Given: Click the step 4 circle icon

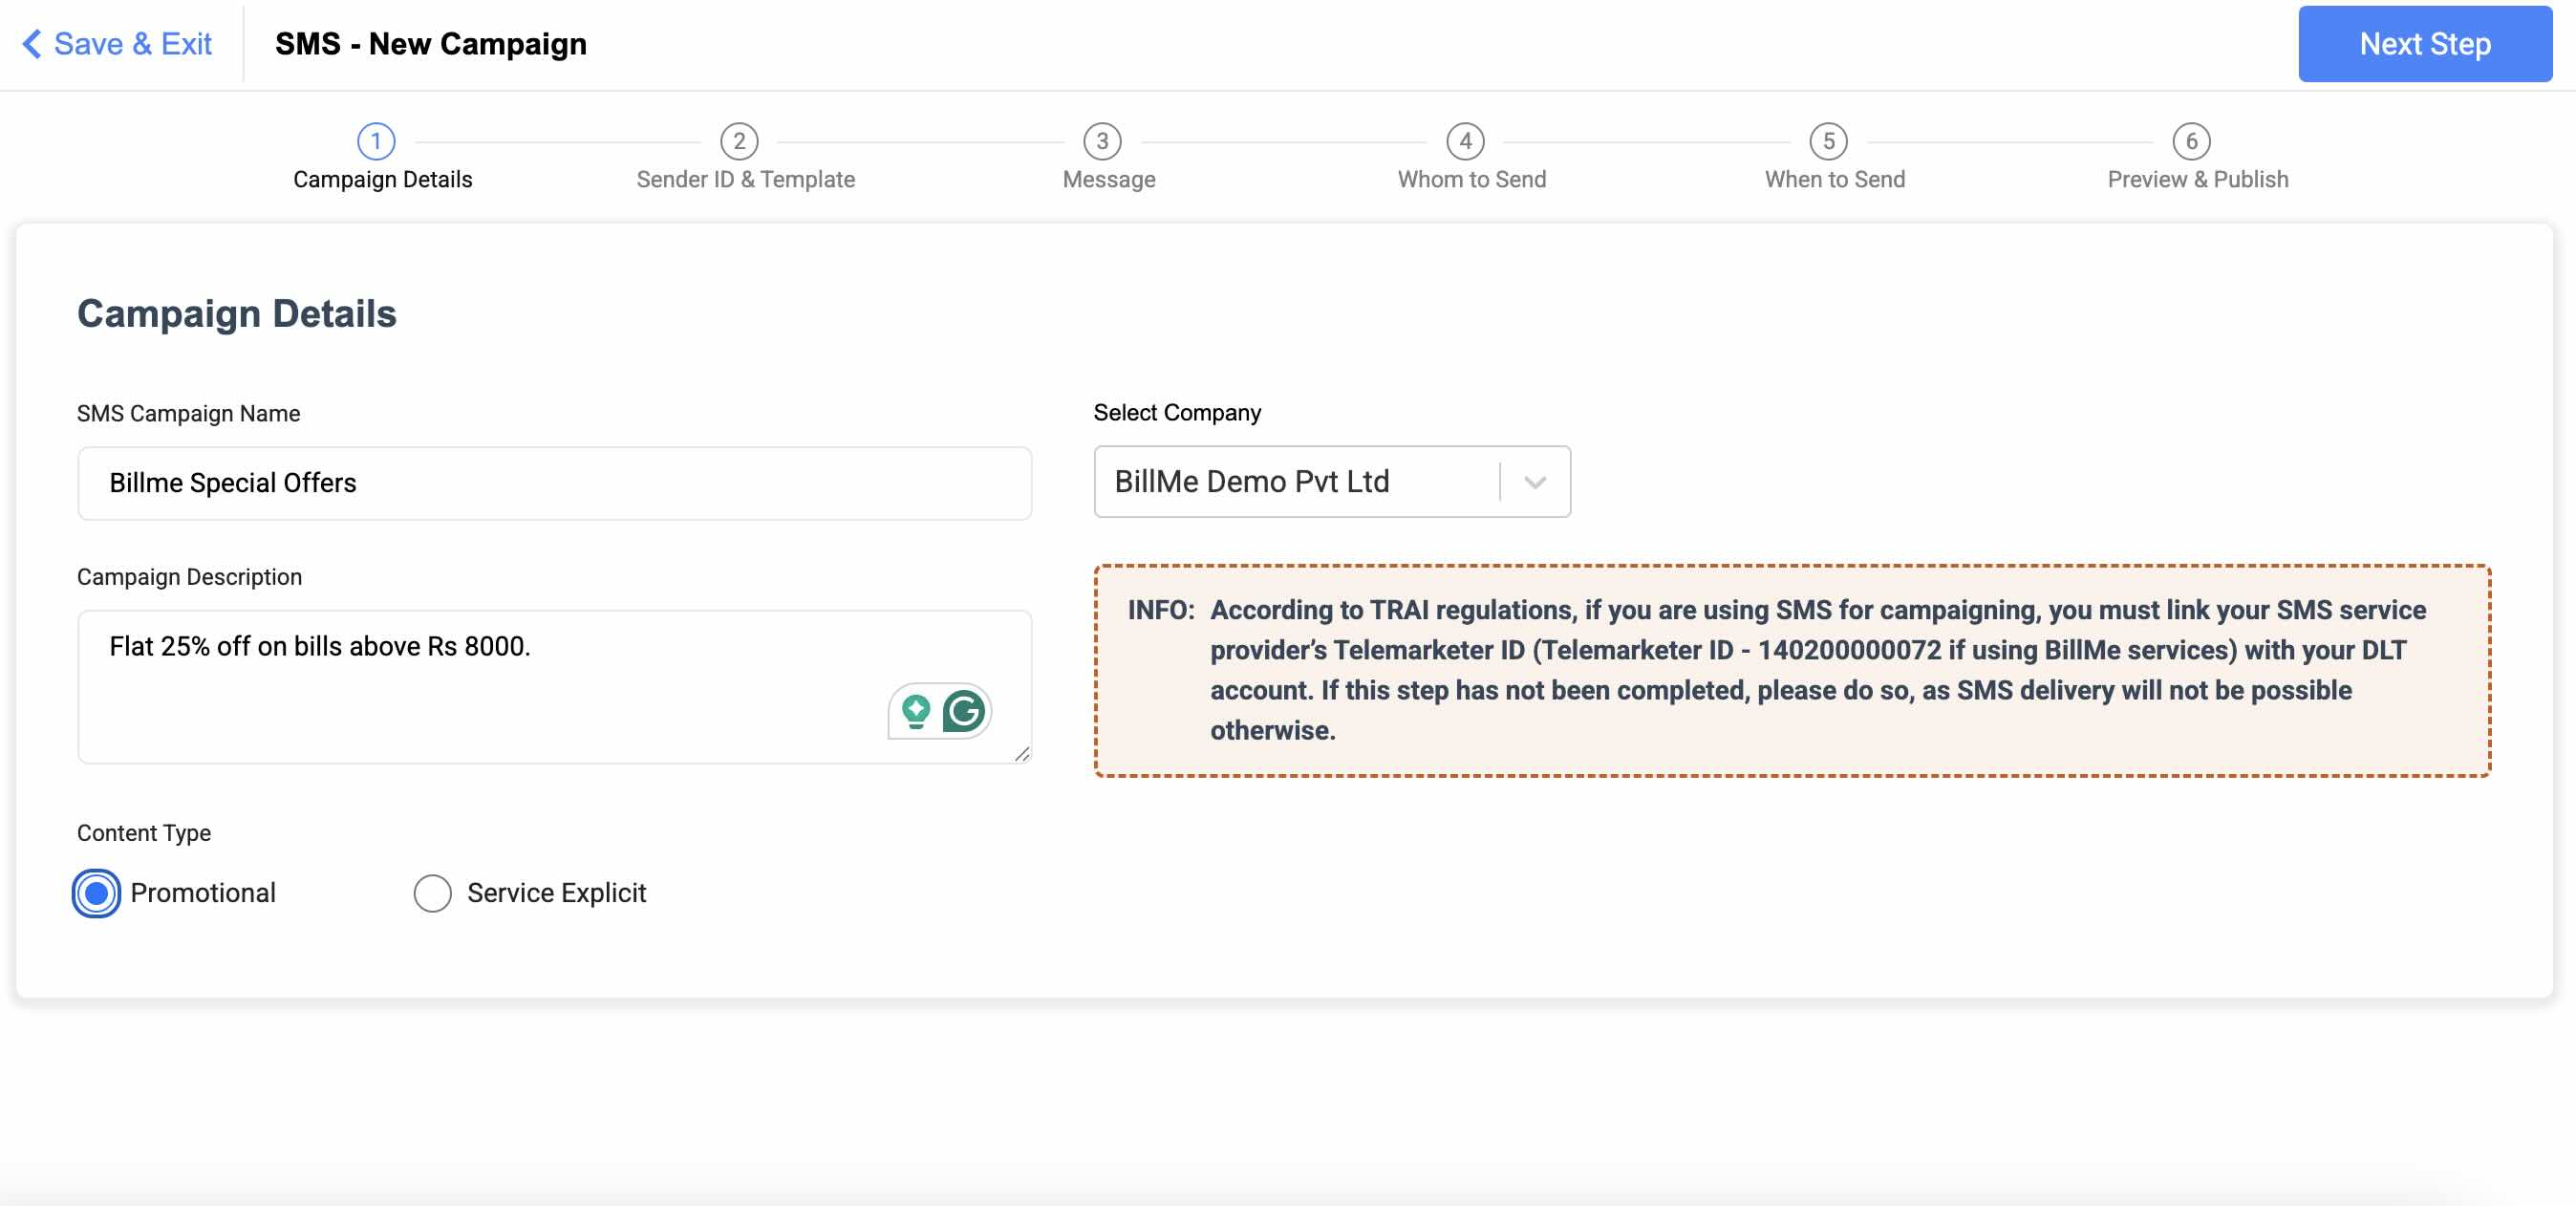Looking at the screenshot, I should pos(1465,141).
